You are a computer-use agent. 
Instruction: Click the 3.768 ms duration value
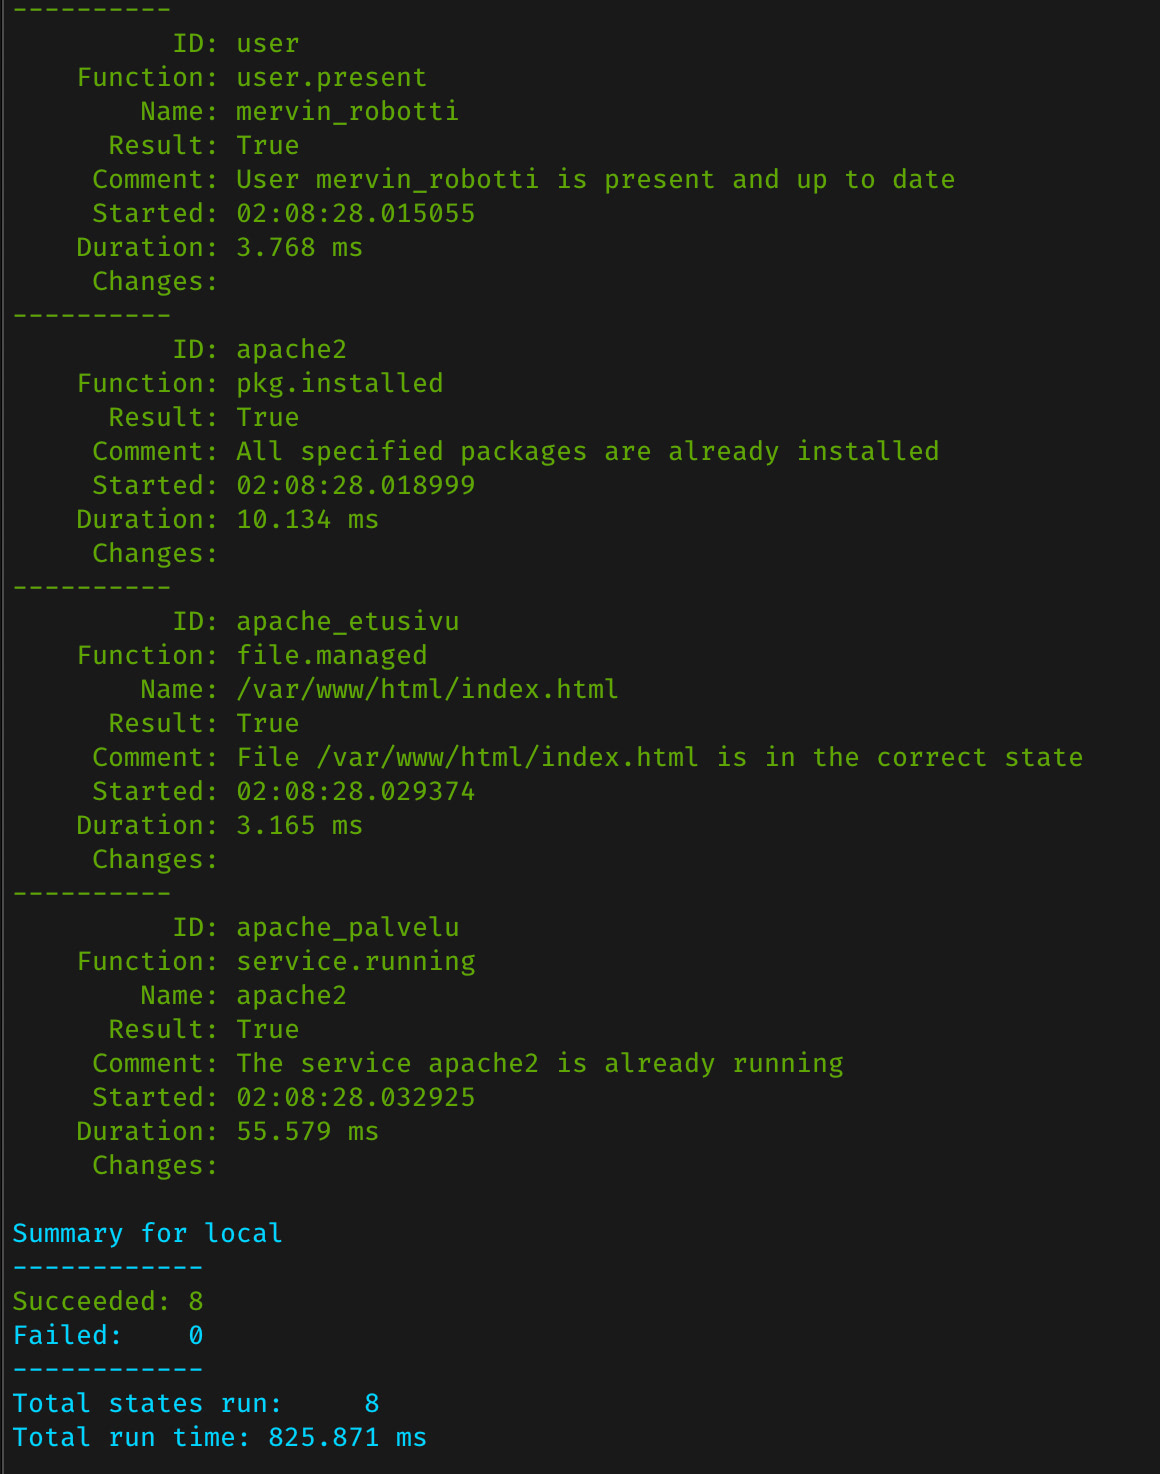(x=299, y=248)
